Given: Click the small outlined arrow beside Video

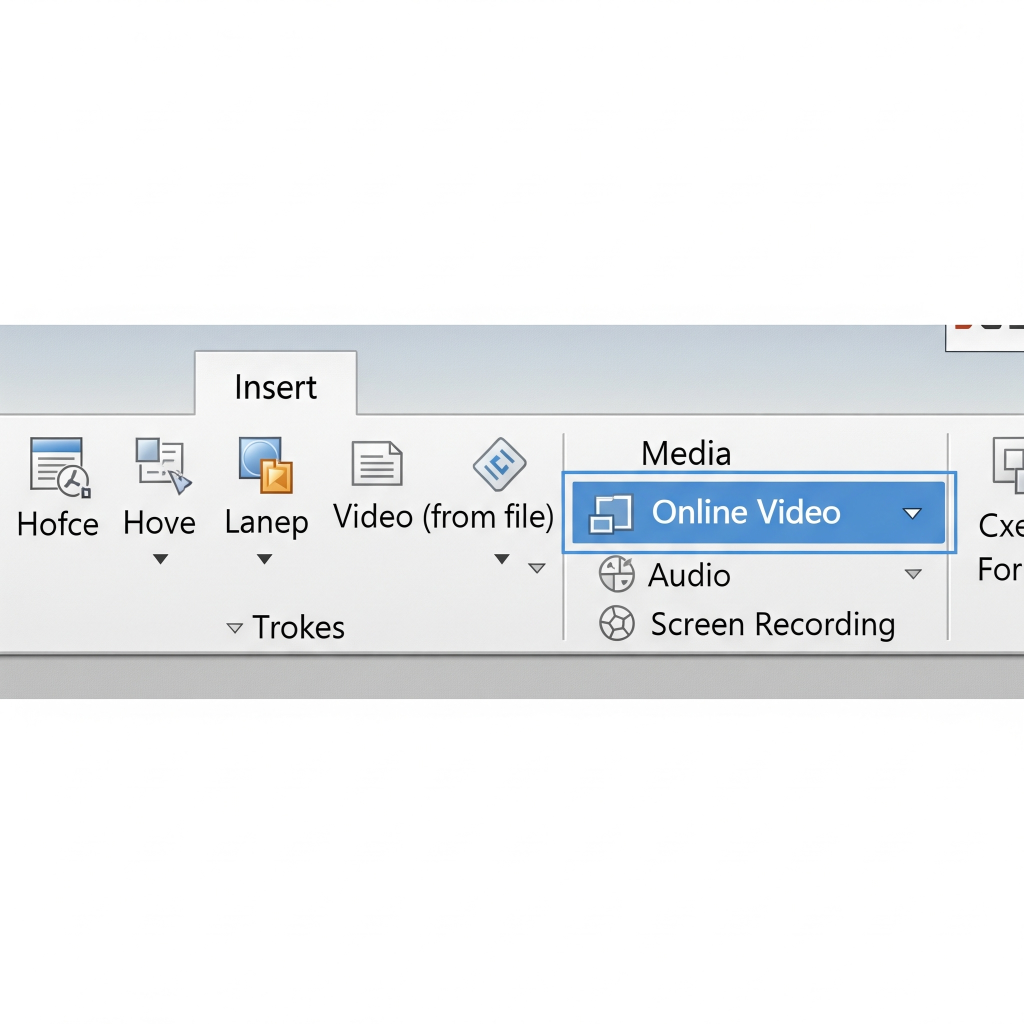Looking at the screenshot, I should (537, 568).
